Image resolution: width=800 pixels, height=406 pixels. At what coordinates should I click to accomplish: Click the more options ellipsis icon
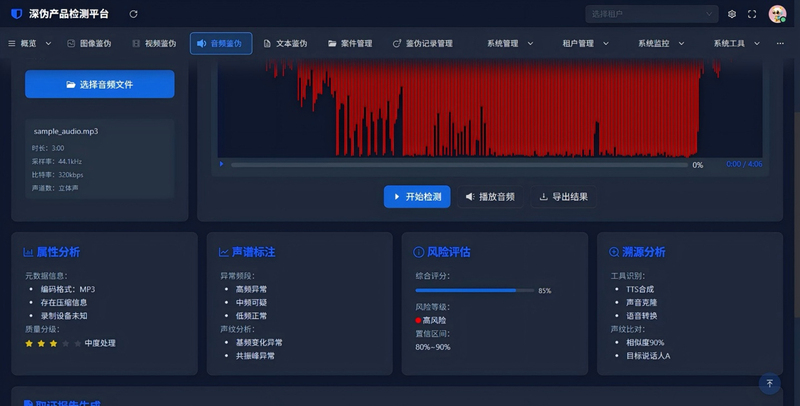pos(780,43)
